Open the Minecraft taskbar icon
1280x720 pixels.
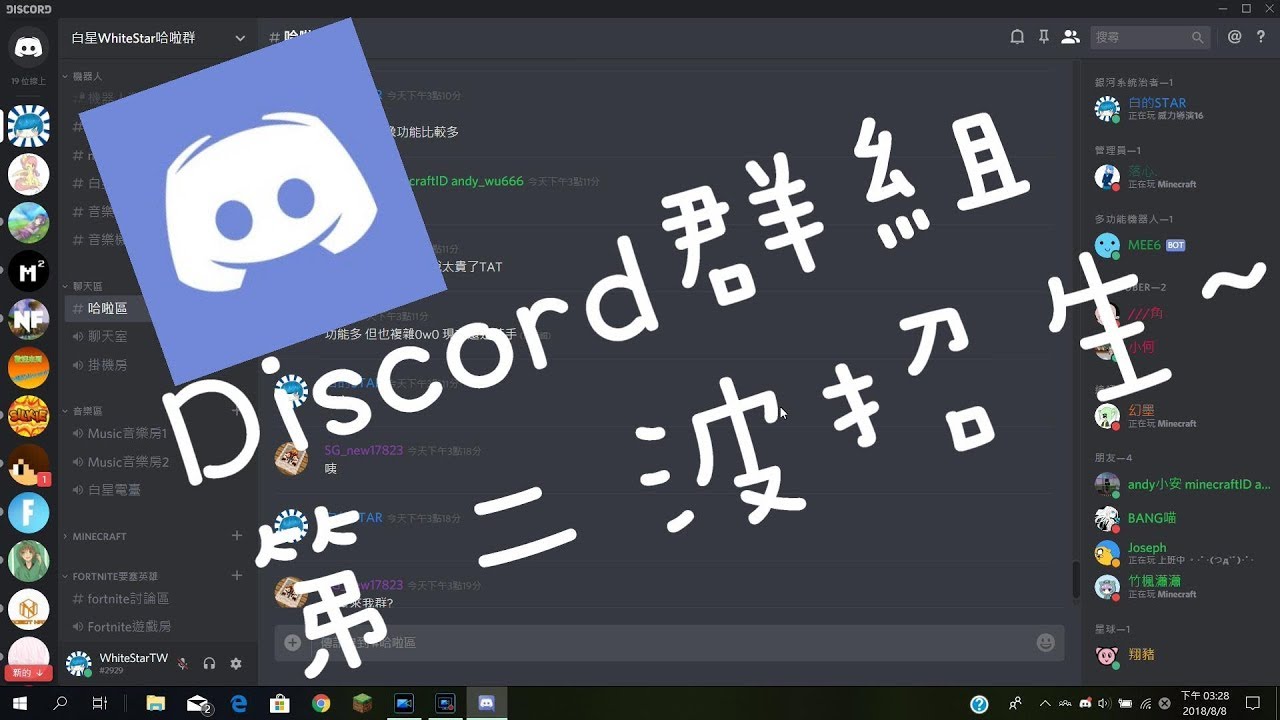pyautogui.click(x=362, y=704)
